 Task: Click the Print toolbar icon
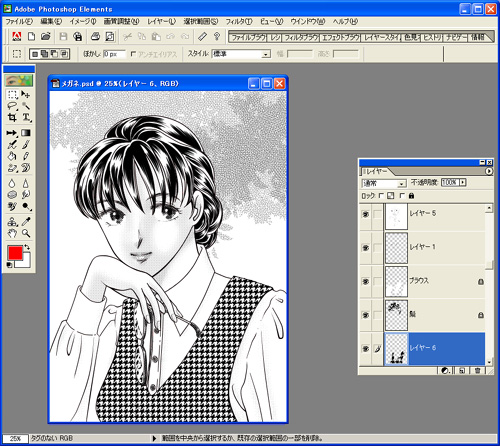95,36
